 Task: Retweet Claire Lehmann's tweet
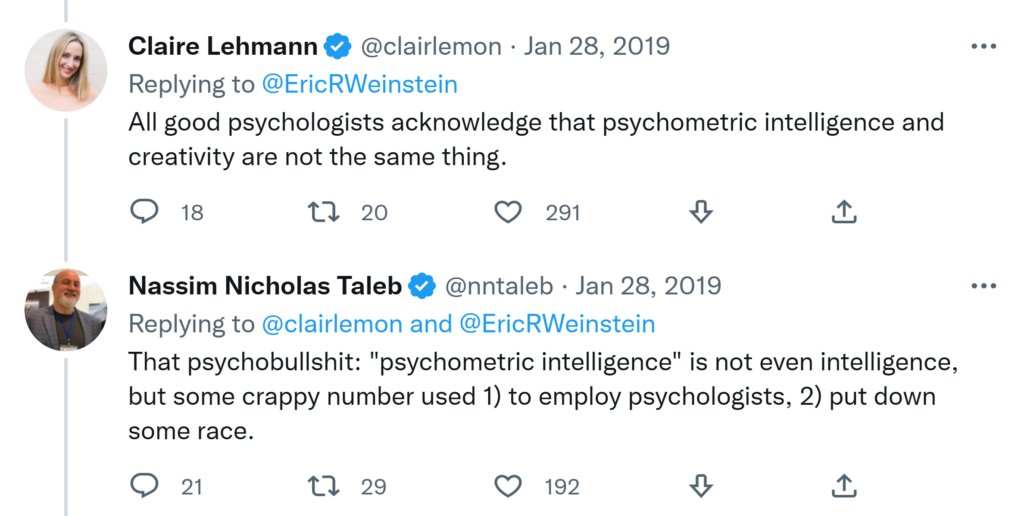pos(324,212)
